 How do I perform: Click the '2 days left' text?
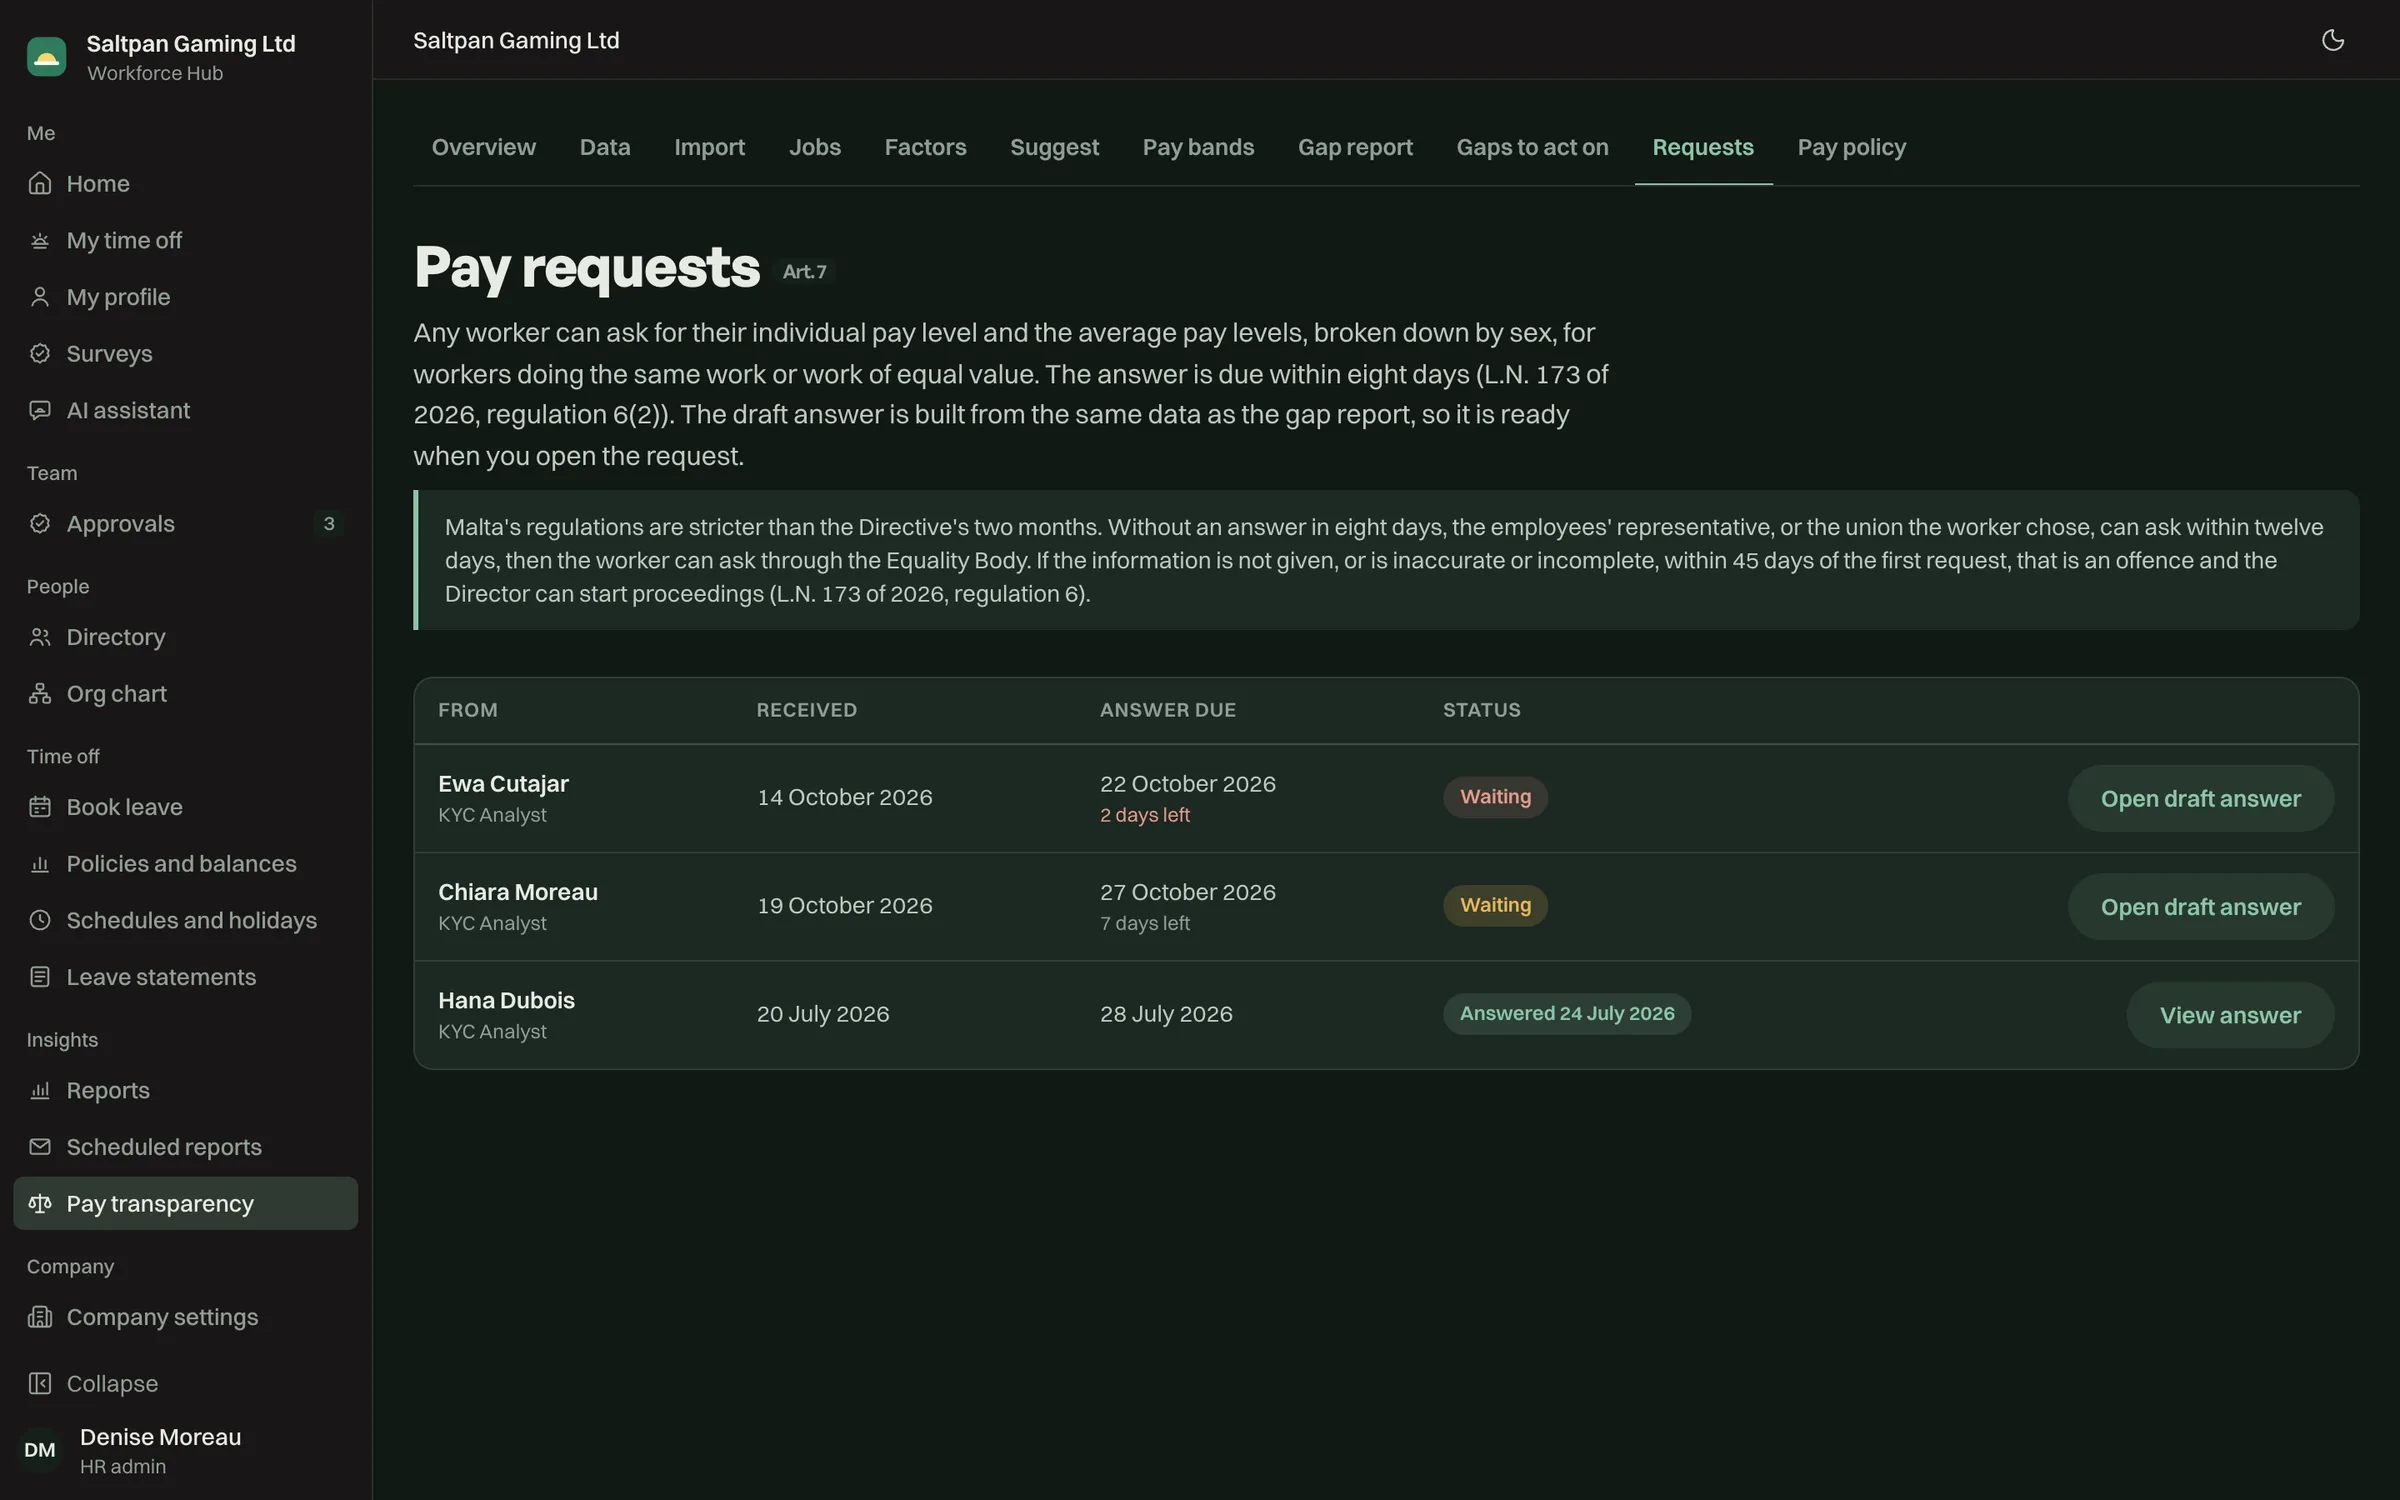coord(1144,815)
